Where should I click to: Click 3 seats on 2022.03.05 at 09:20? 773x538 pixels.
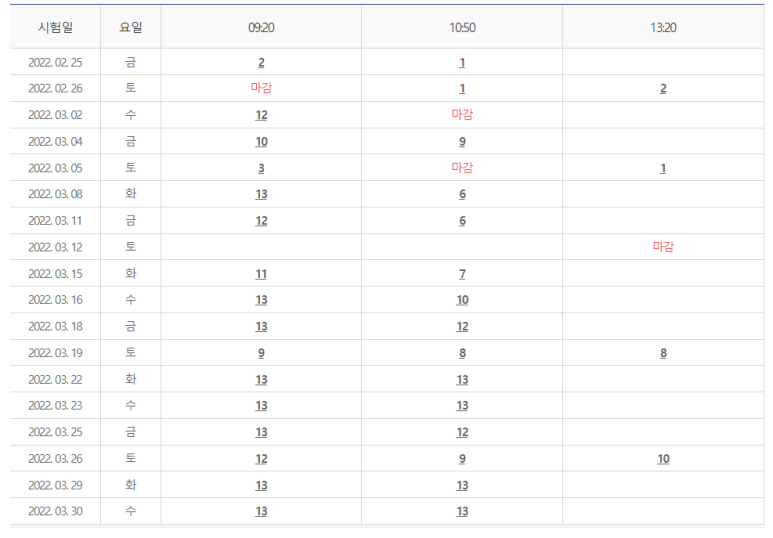[261, 168]
